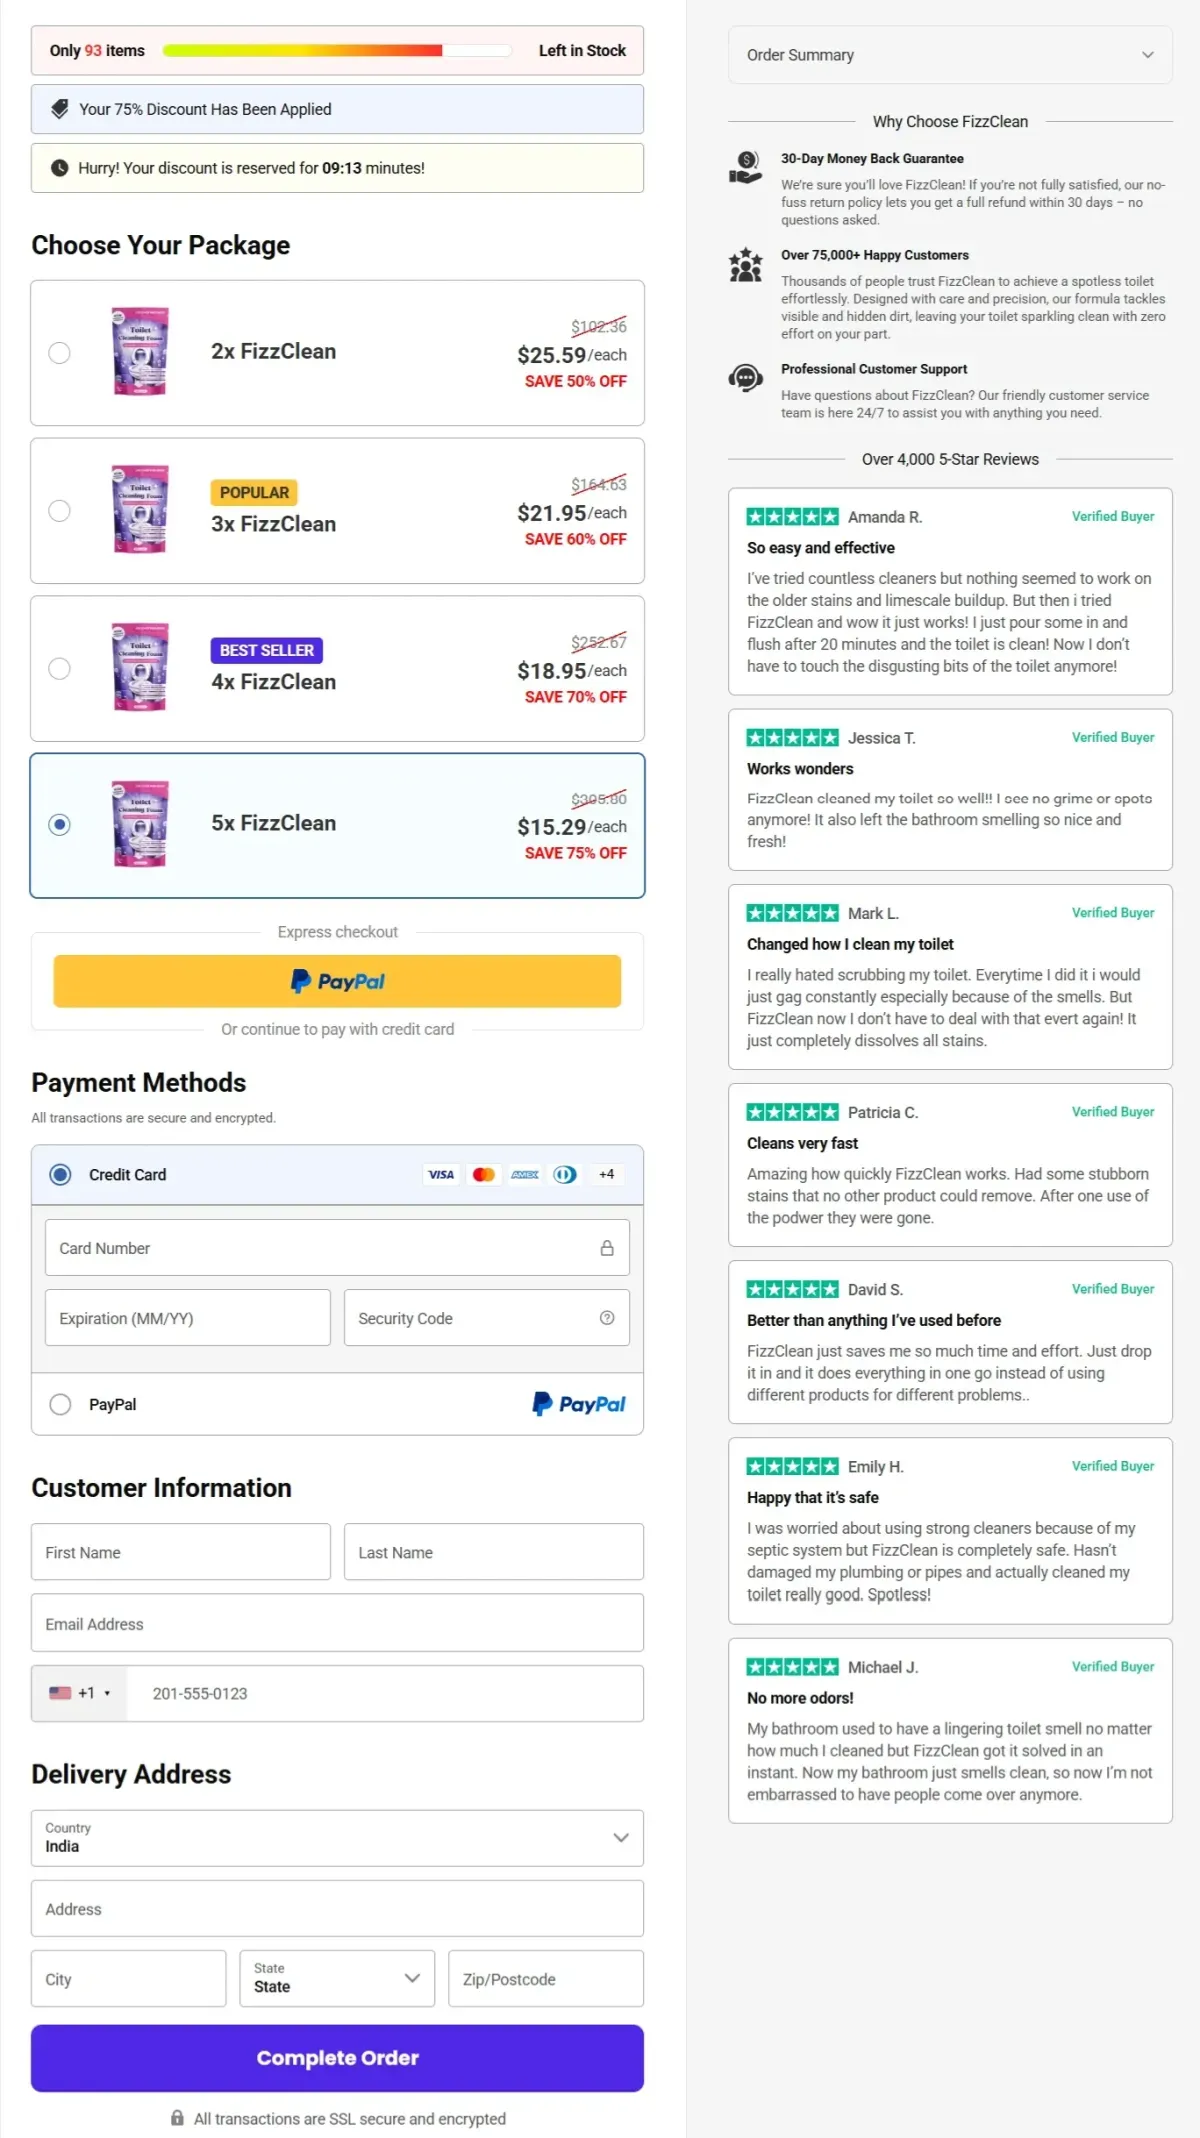
Task: Click the lock icon in Card Number field
Action: pyautogui.click(x=607, y=1247)
